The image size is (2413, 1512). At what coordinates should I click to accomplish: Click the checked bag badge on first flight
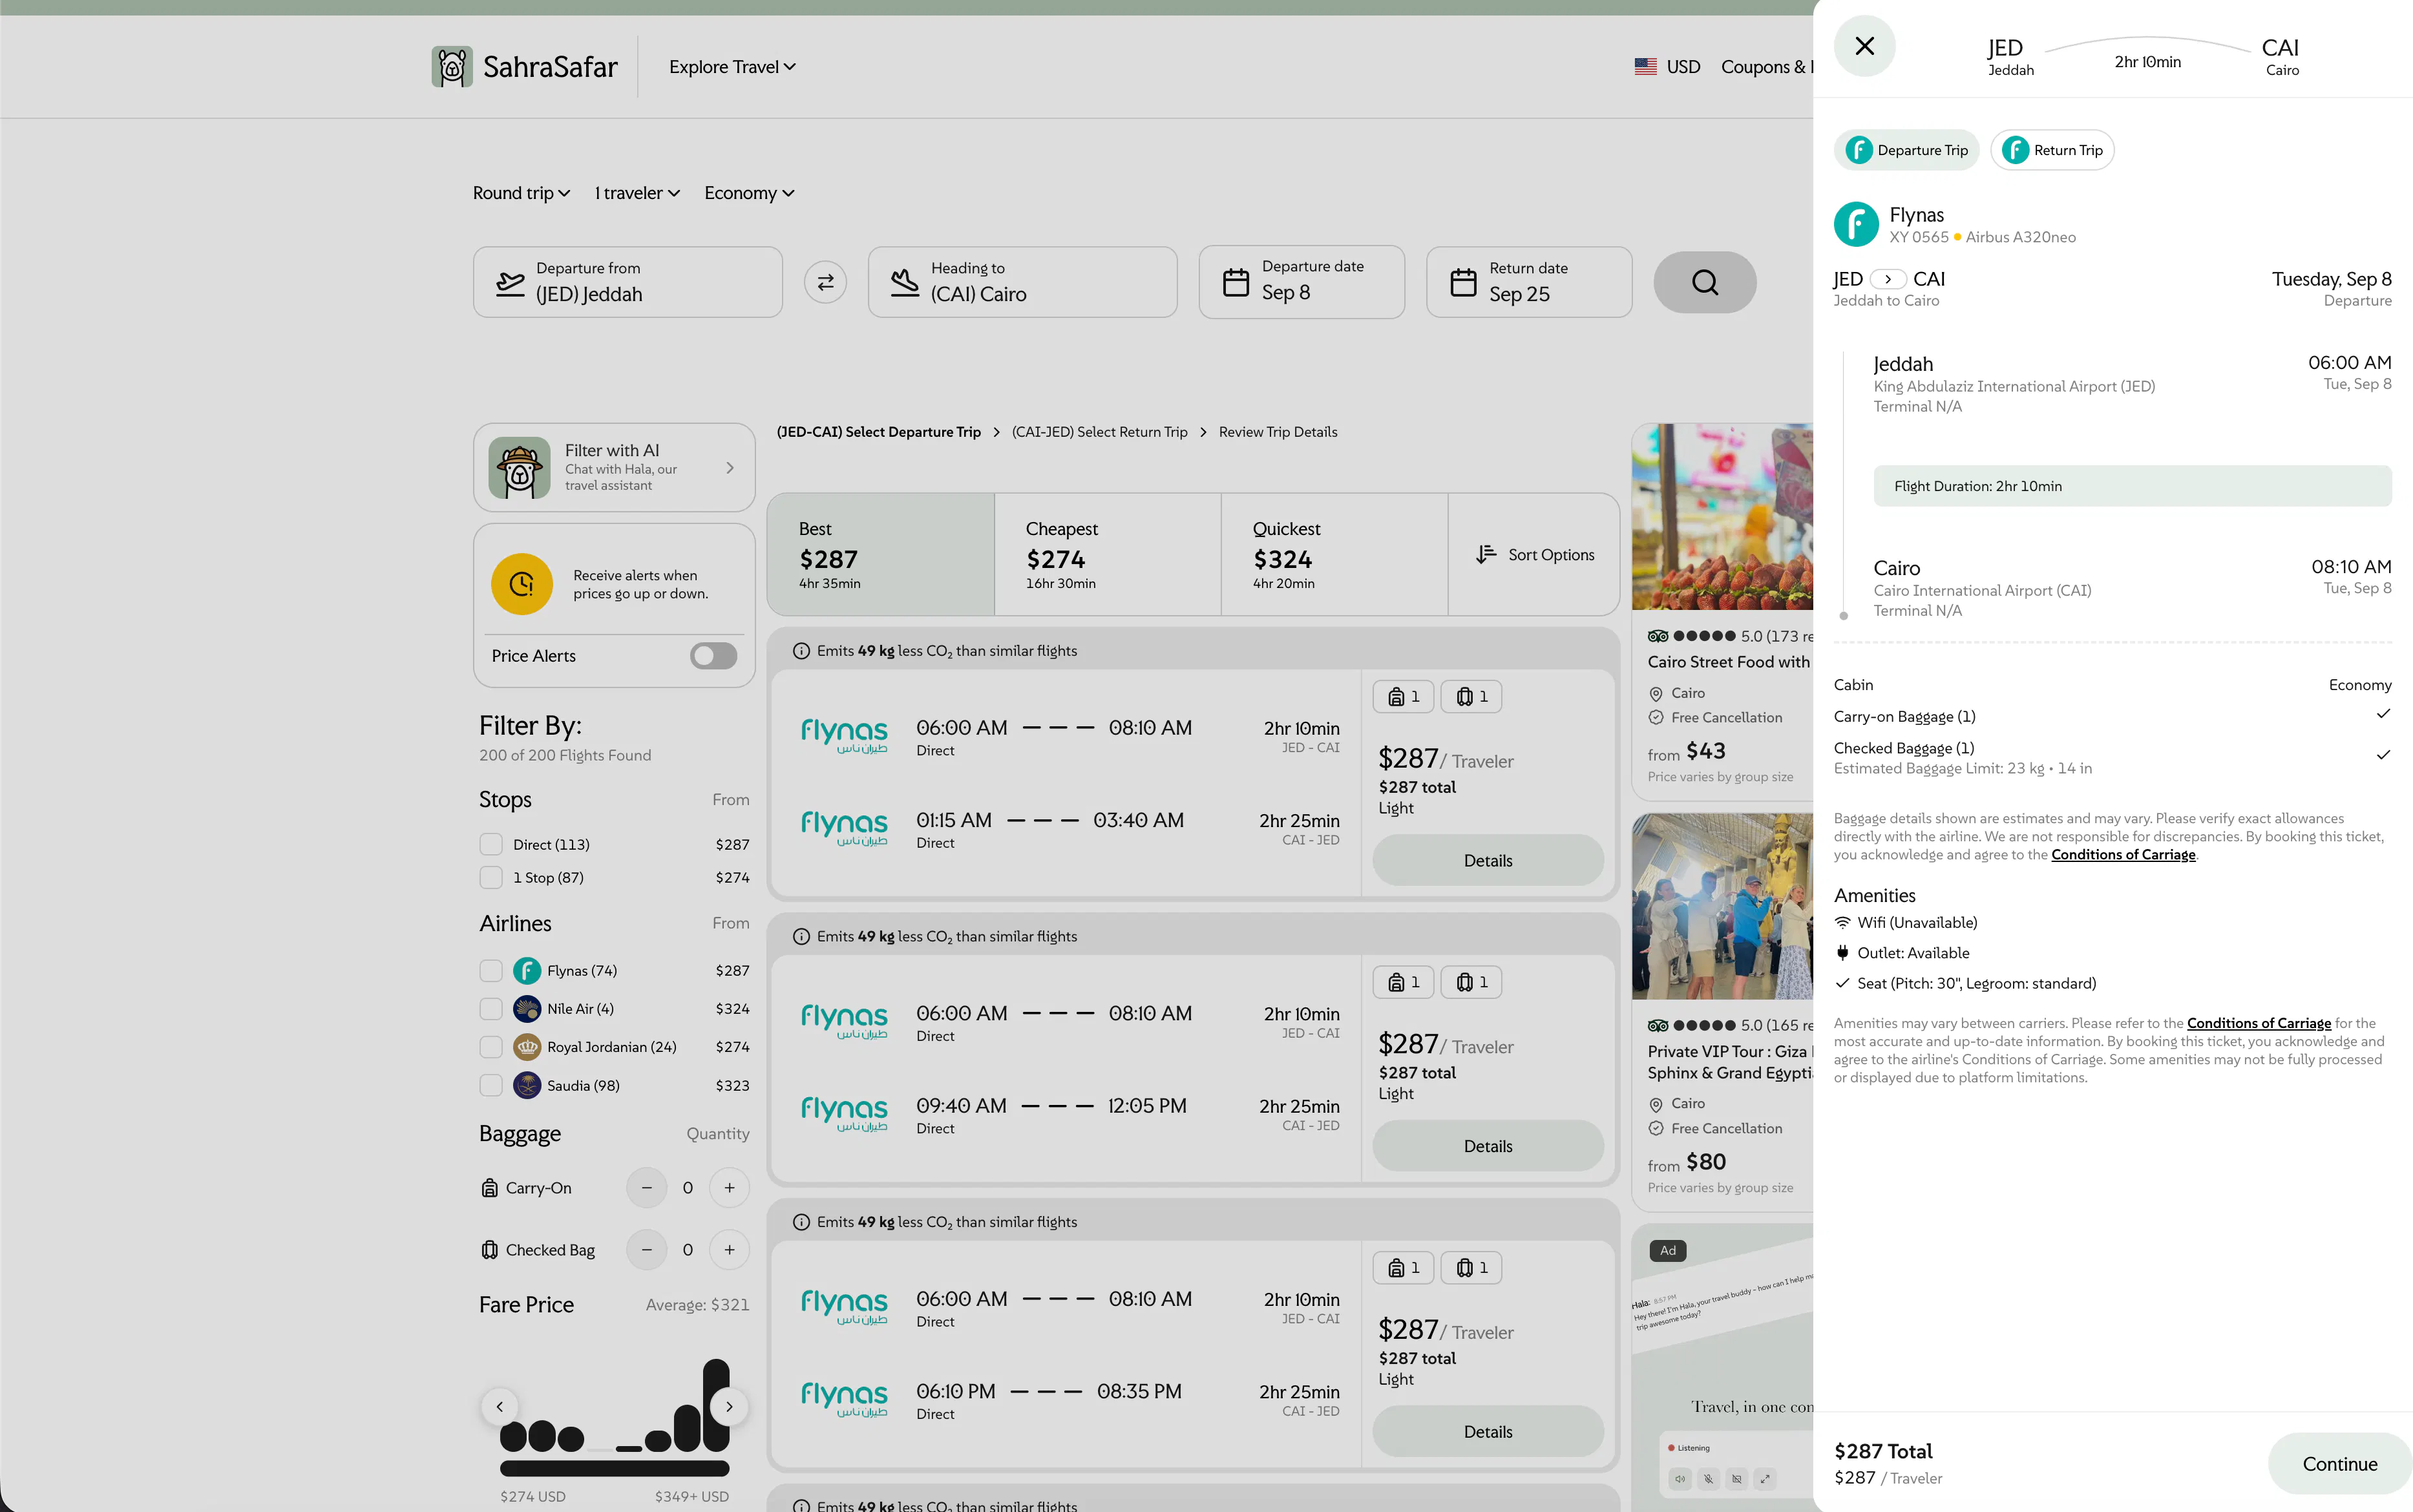coord(1471,697)
